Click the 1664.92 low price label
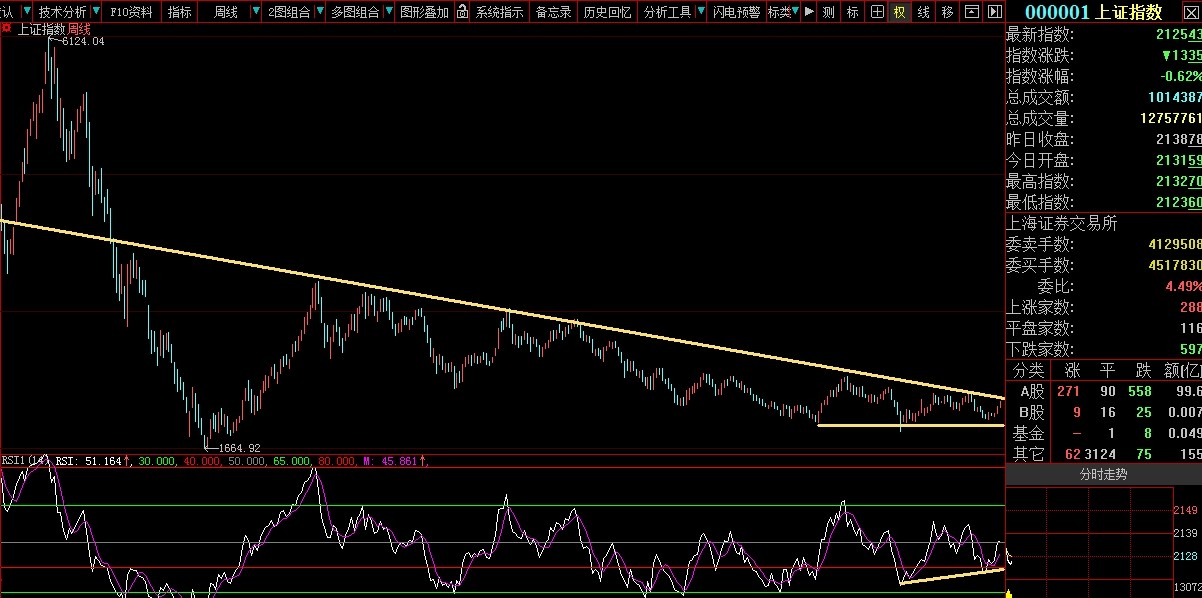The height and width of the screenshot is (598, 1202). [x=239, y=448]
